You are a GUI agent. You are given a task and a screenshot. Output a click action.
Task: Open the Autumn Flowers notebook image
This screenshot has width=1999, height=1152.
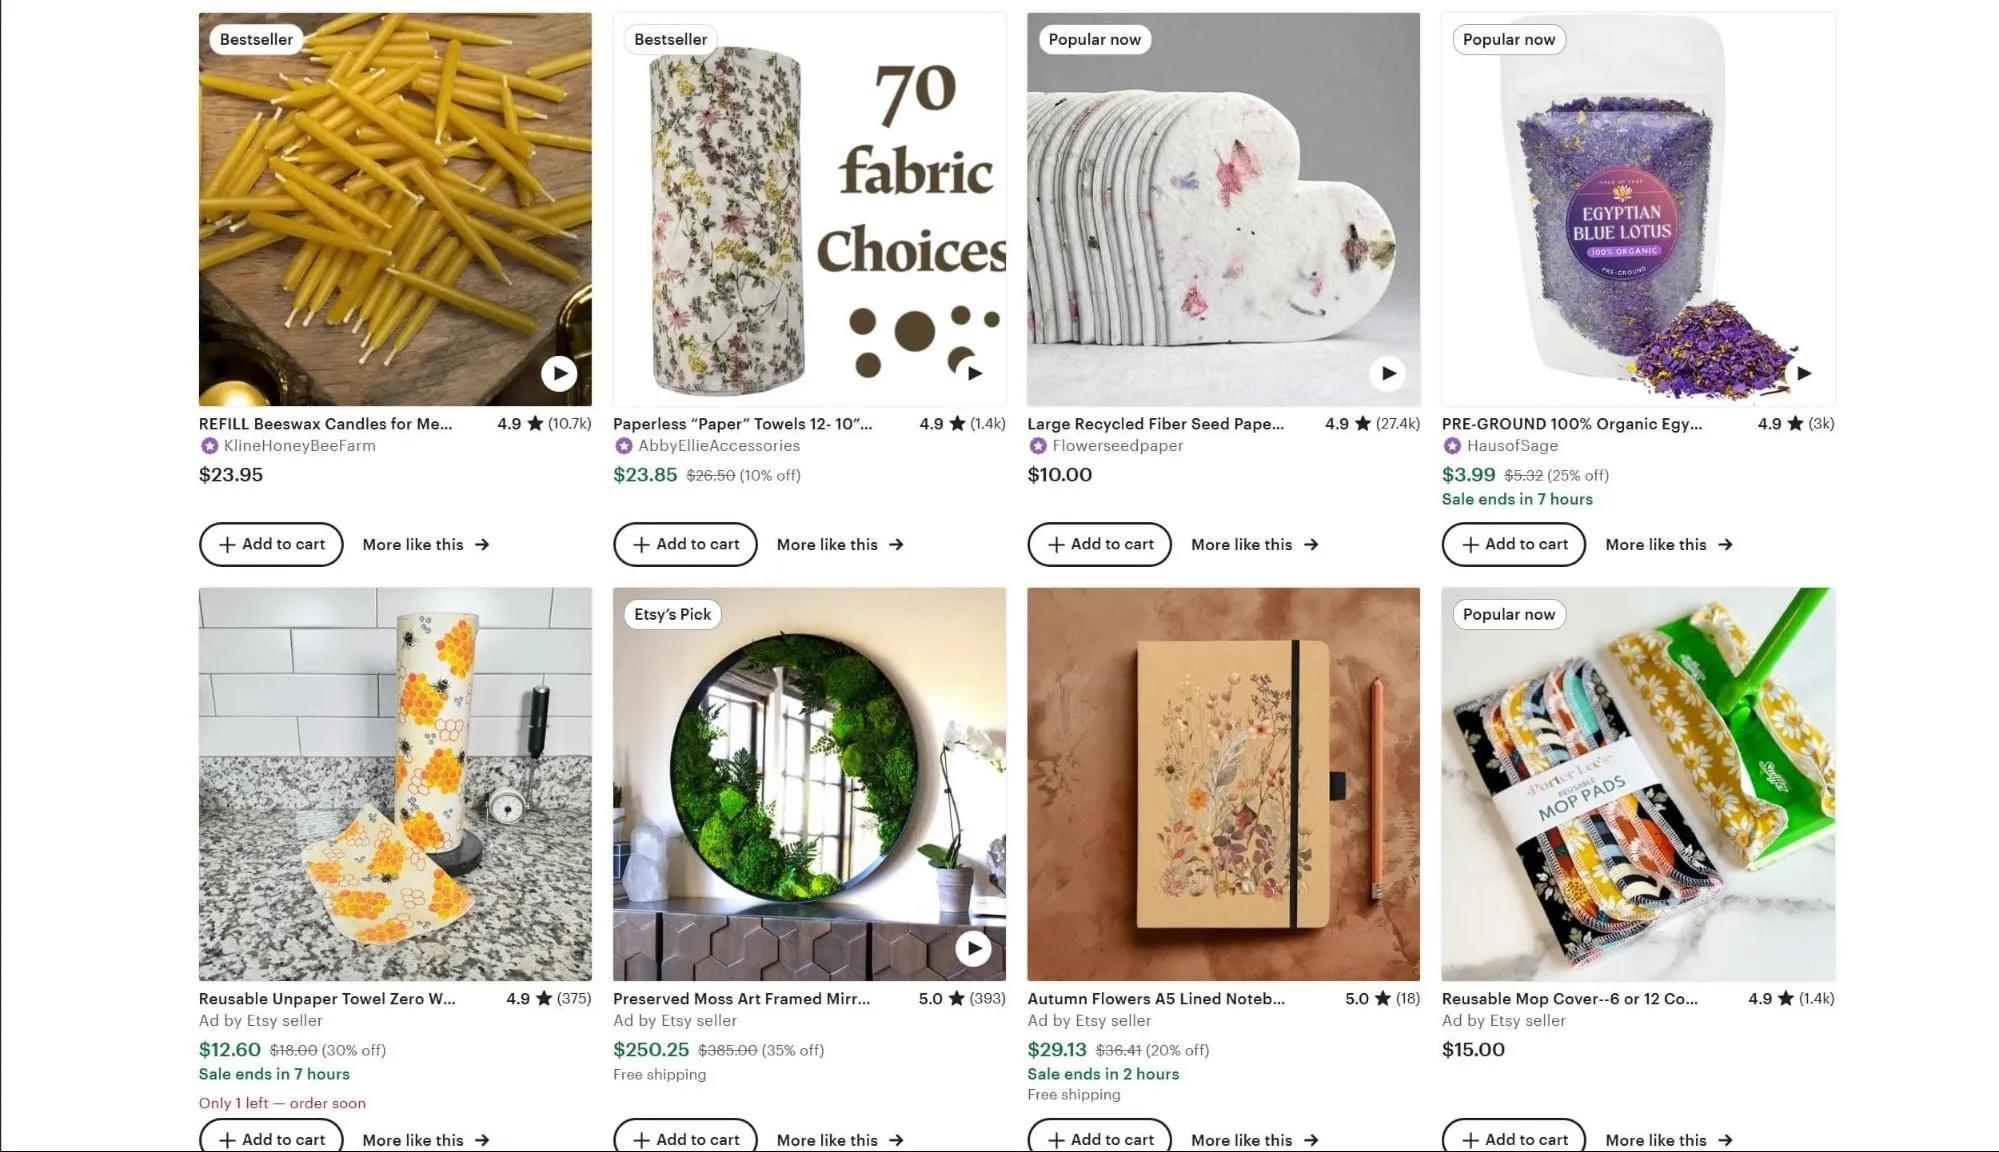[1223, 783]
